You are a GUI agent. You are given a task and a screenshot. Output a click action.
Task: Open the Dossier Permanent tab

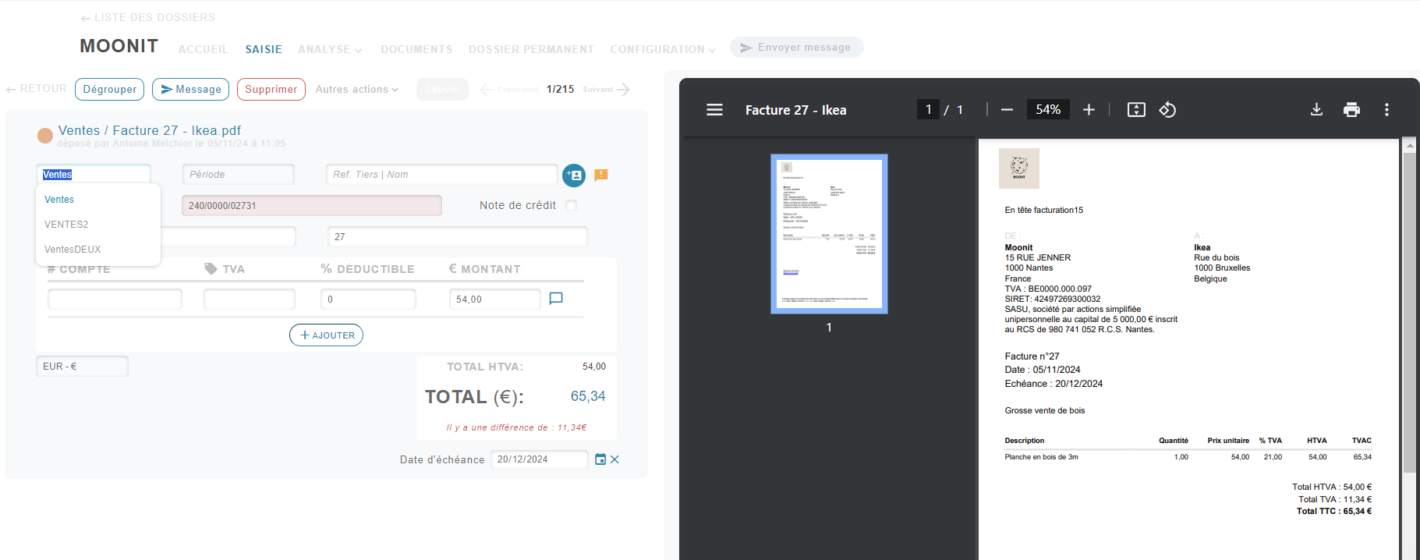[x=531, y=49]
